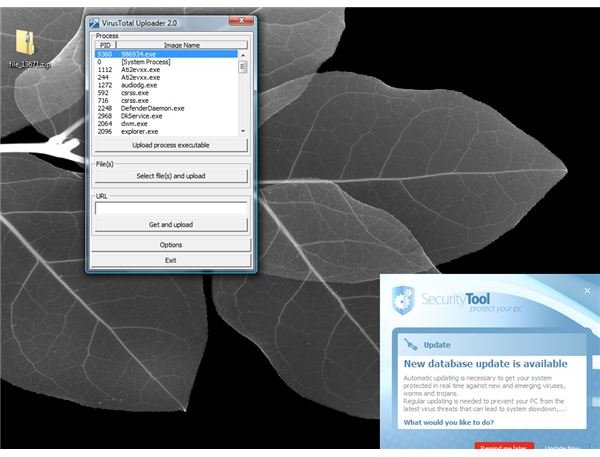Select process 986934.exe row

click(x=166, y=54)
